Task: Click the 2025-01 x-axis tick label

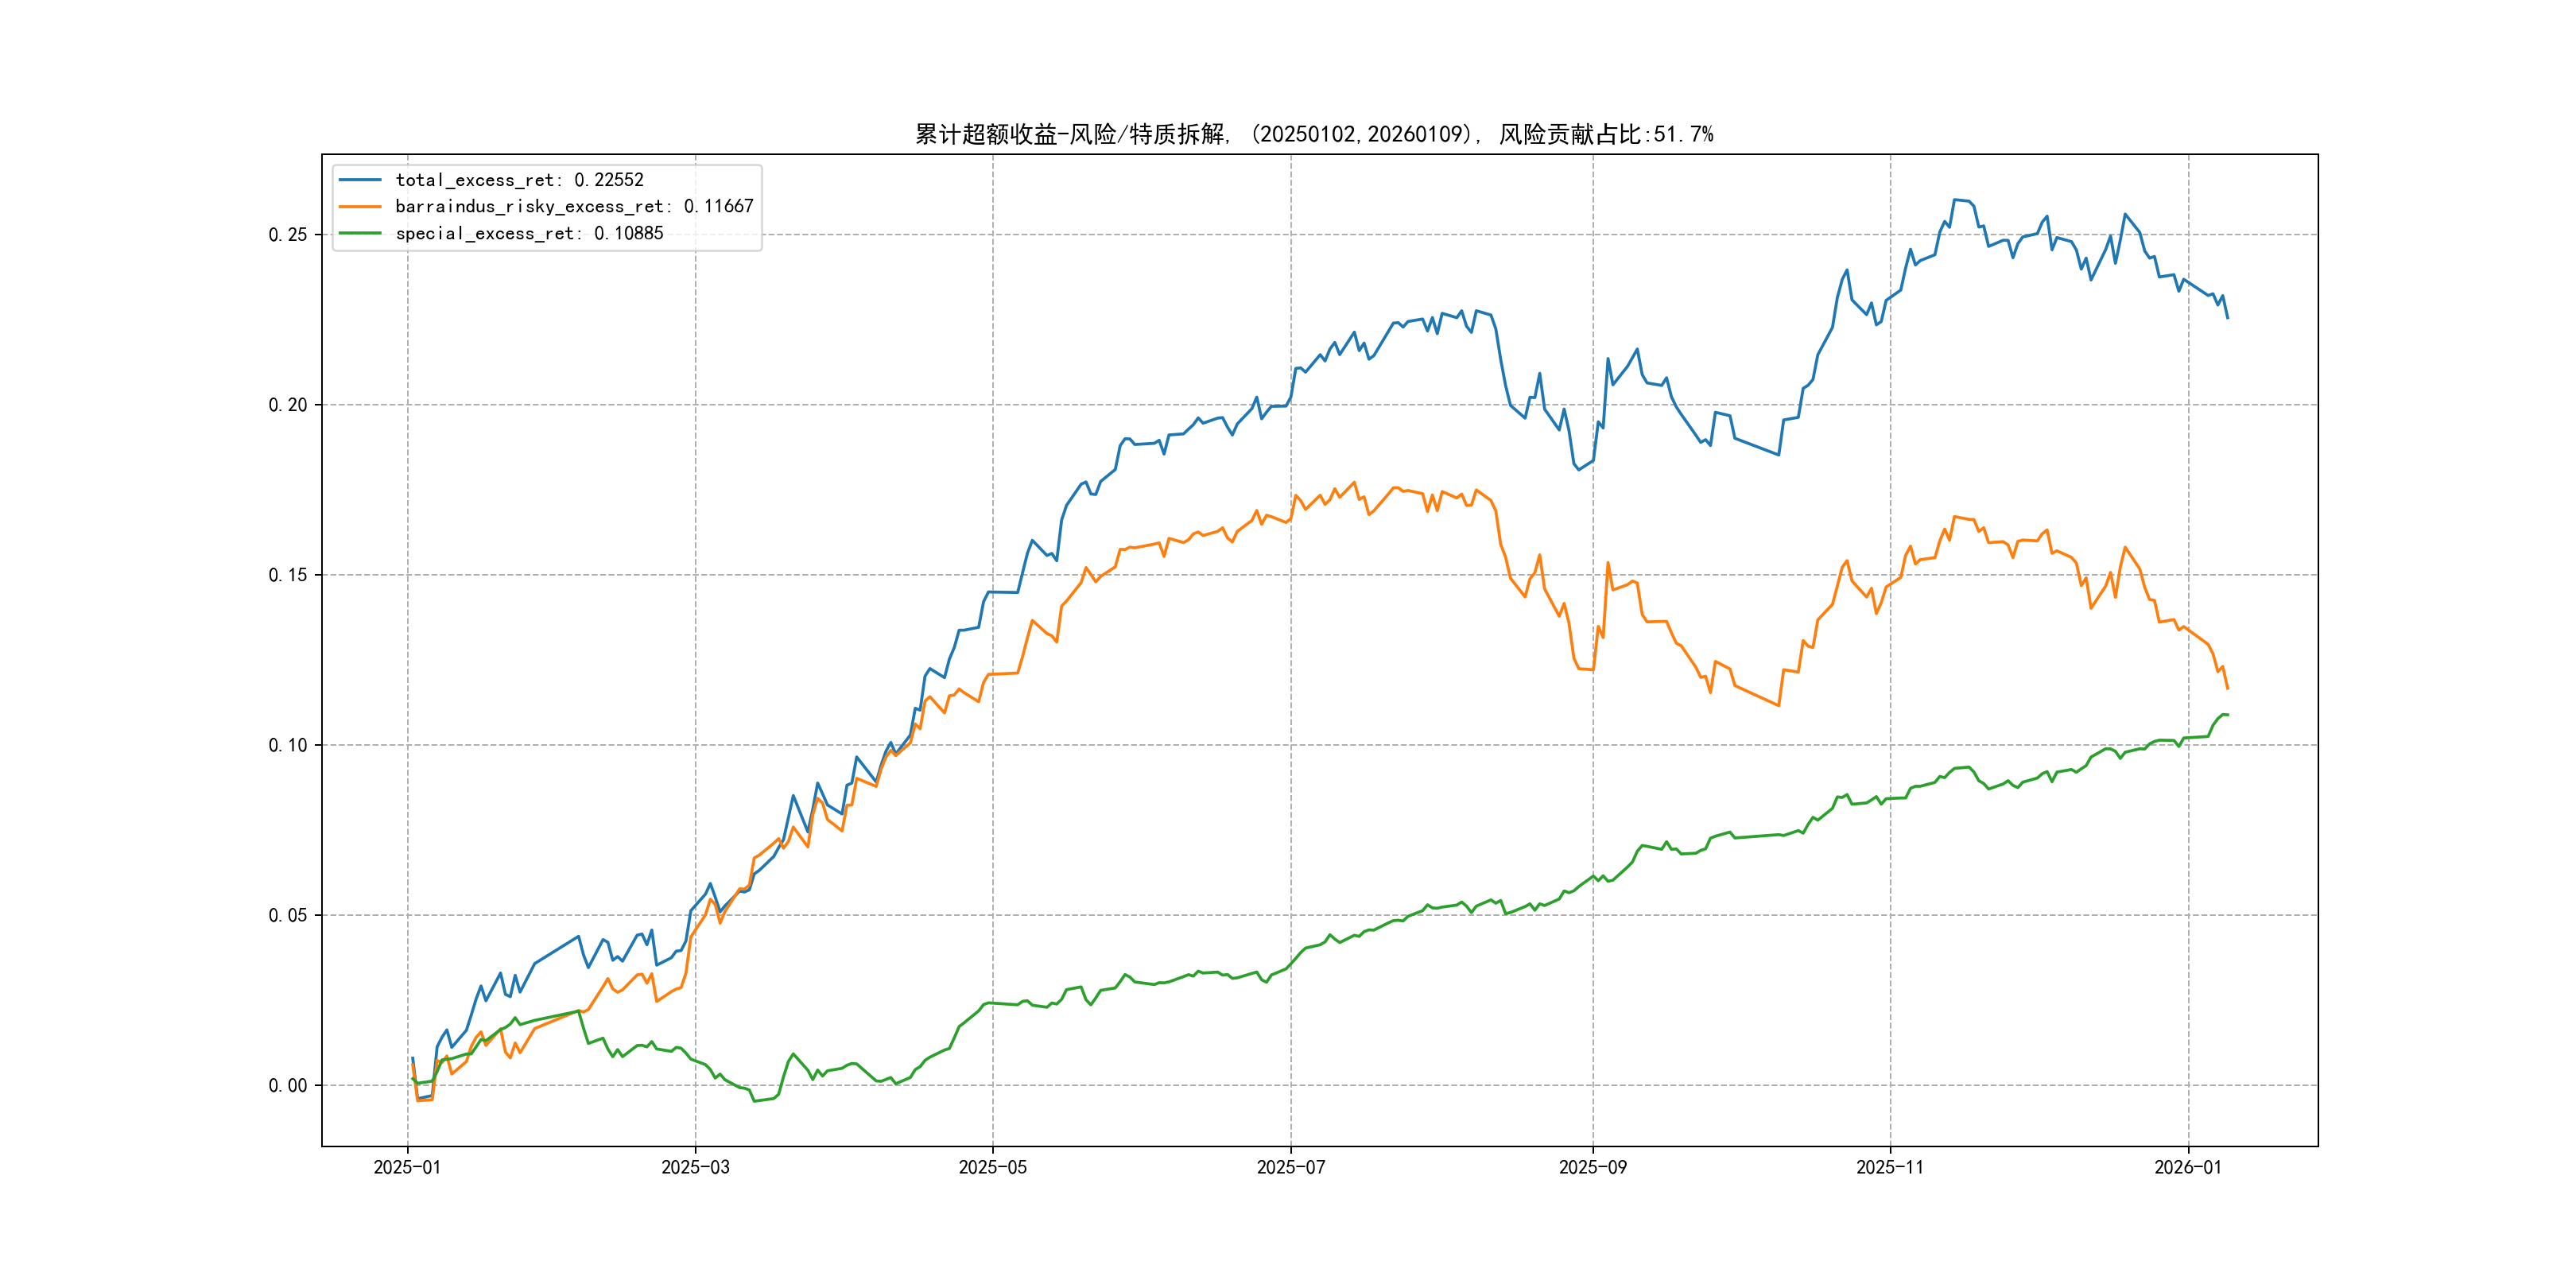Action: (x=407, y=1167)
